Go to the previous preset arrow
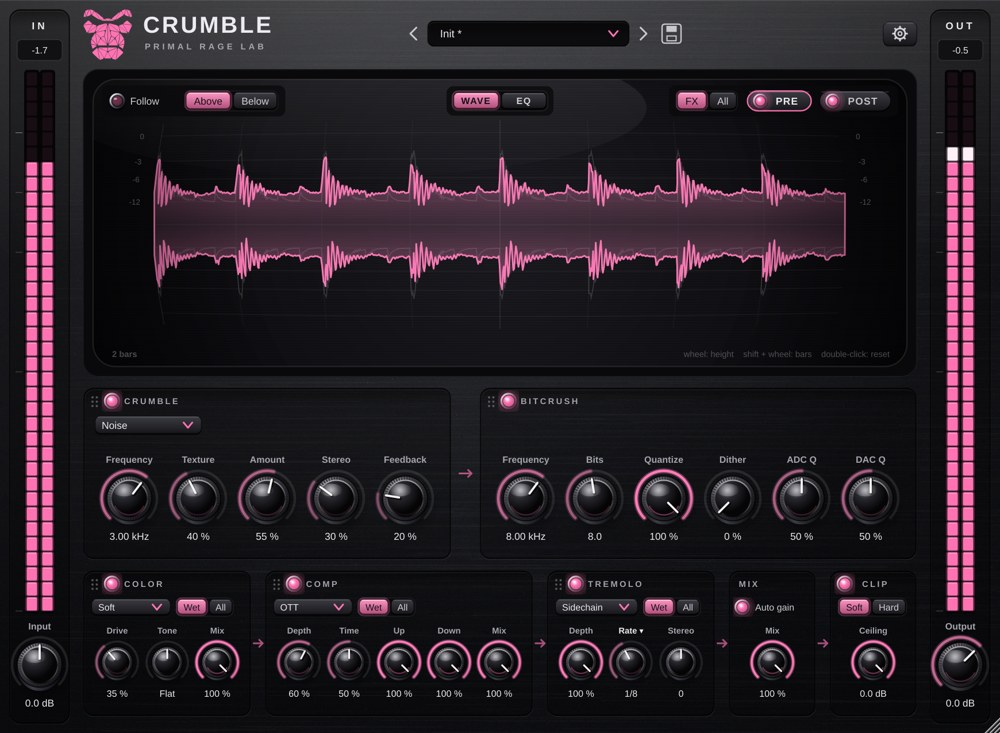 [x=413, y=34]
